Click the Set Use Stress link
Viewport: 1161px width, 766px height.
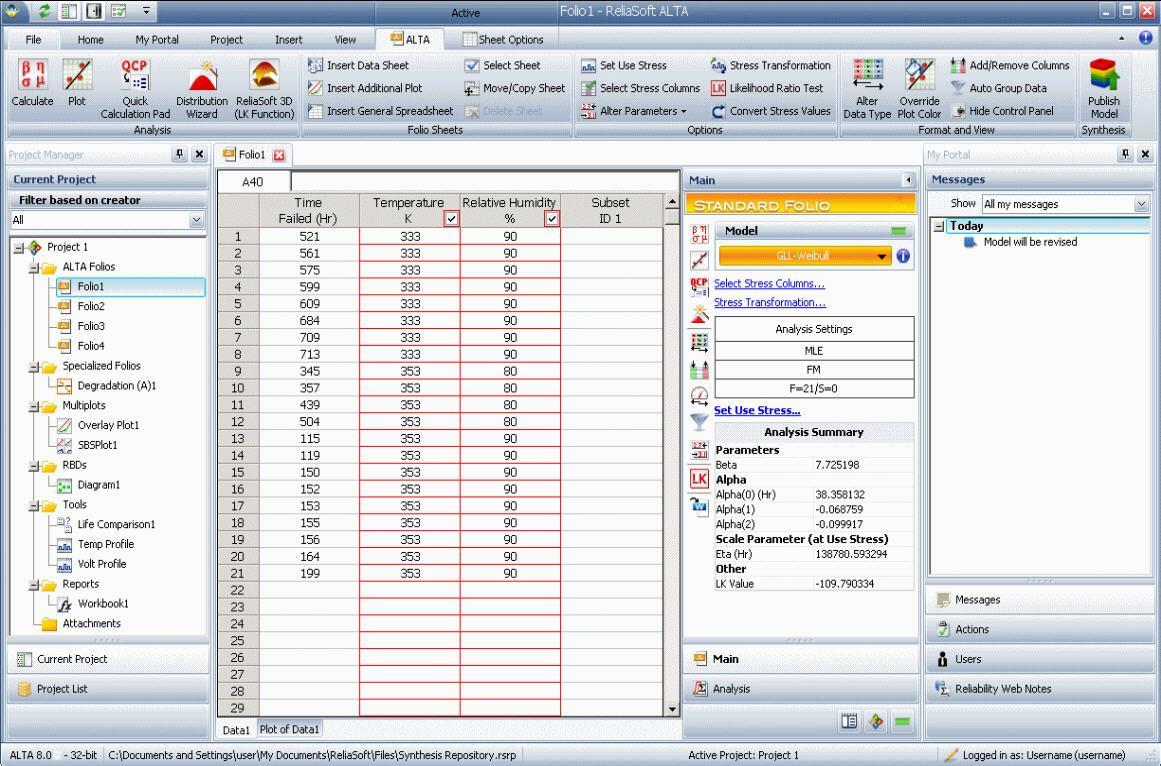(x=757, y=410)
